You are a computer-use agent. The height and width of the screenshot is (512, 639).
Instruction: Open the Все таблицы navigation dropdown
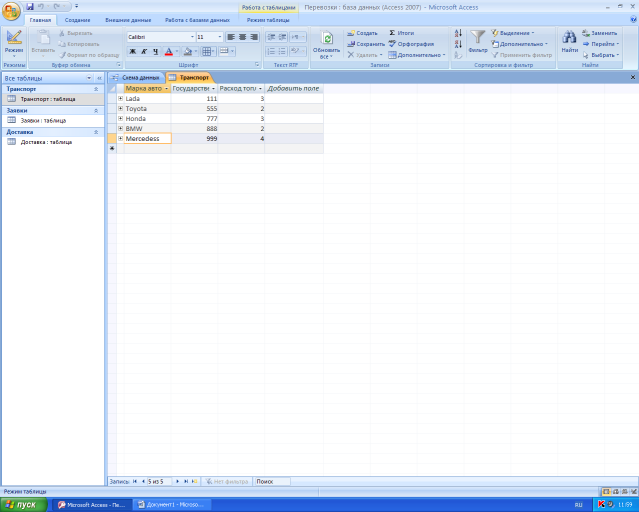(x=89, y=78)
